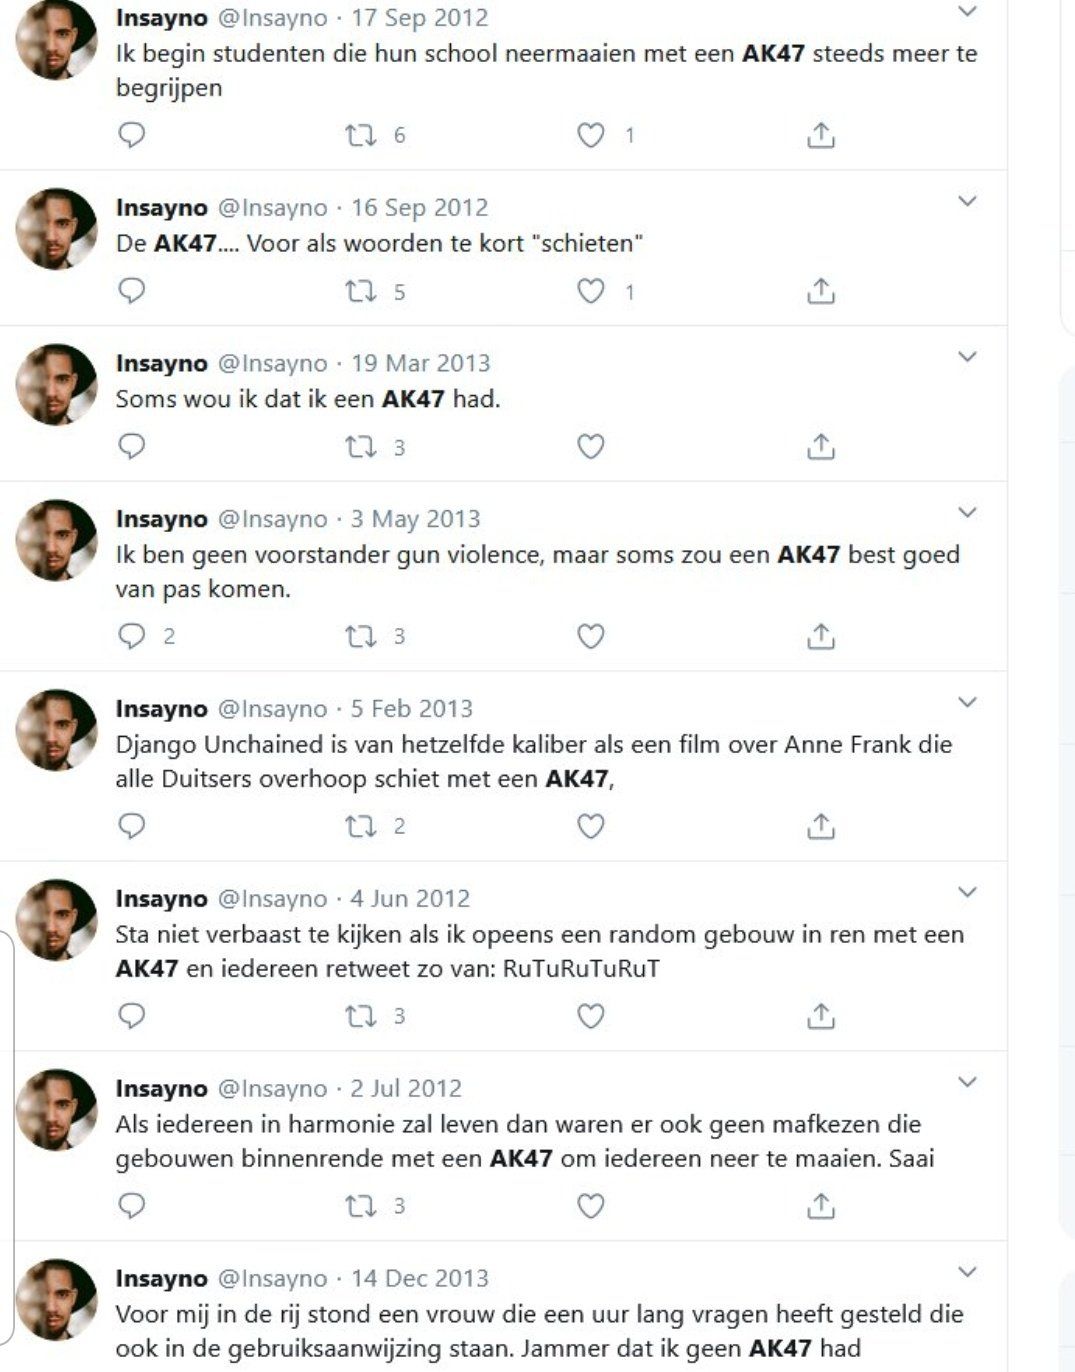Share the 4 Jun 2012 tweet
The height and width of the screenshot is (1372, 1075).
point(820,1016)
